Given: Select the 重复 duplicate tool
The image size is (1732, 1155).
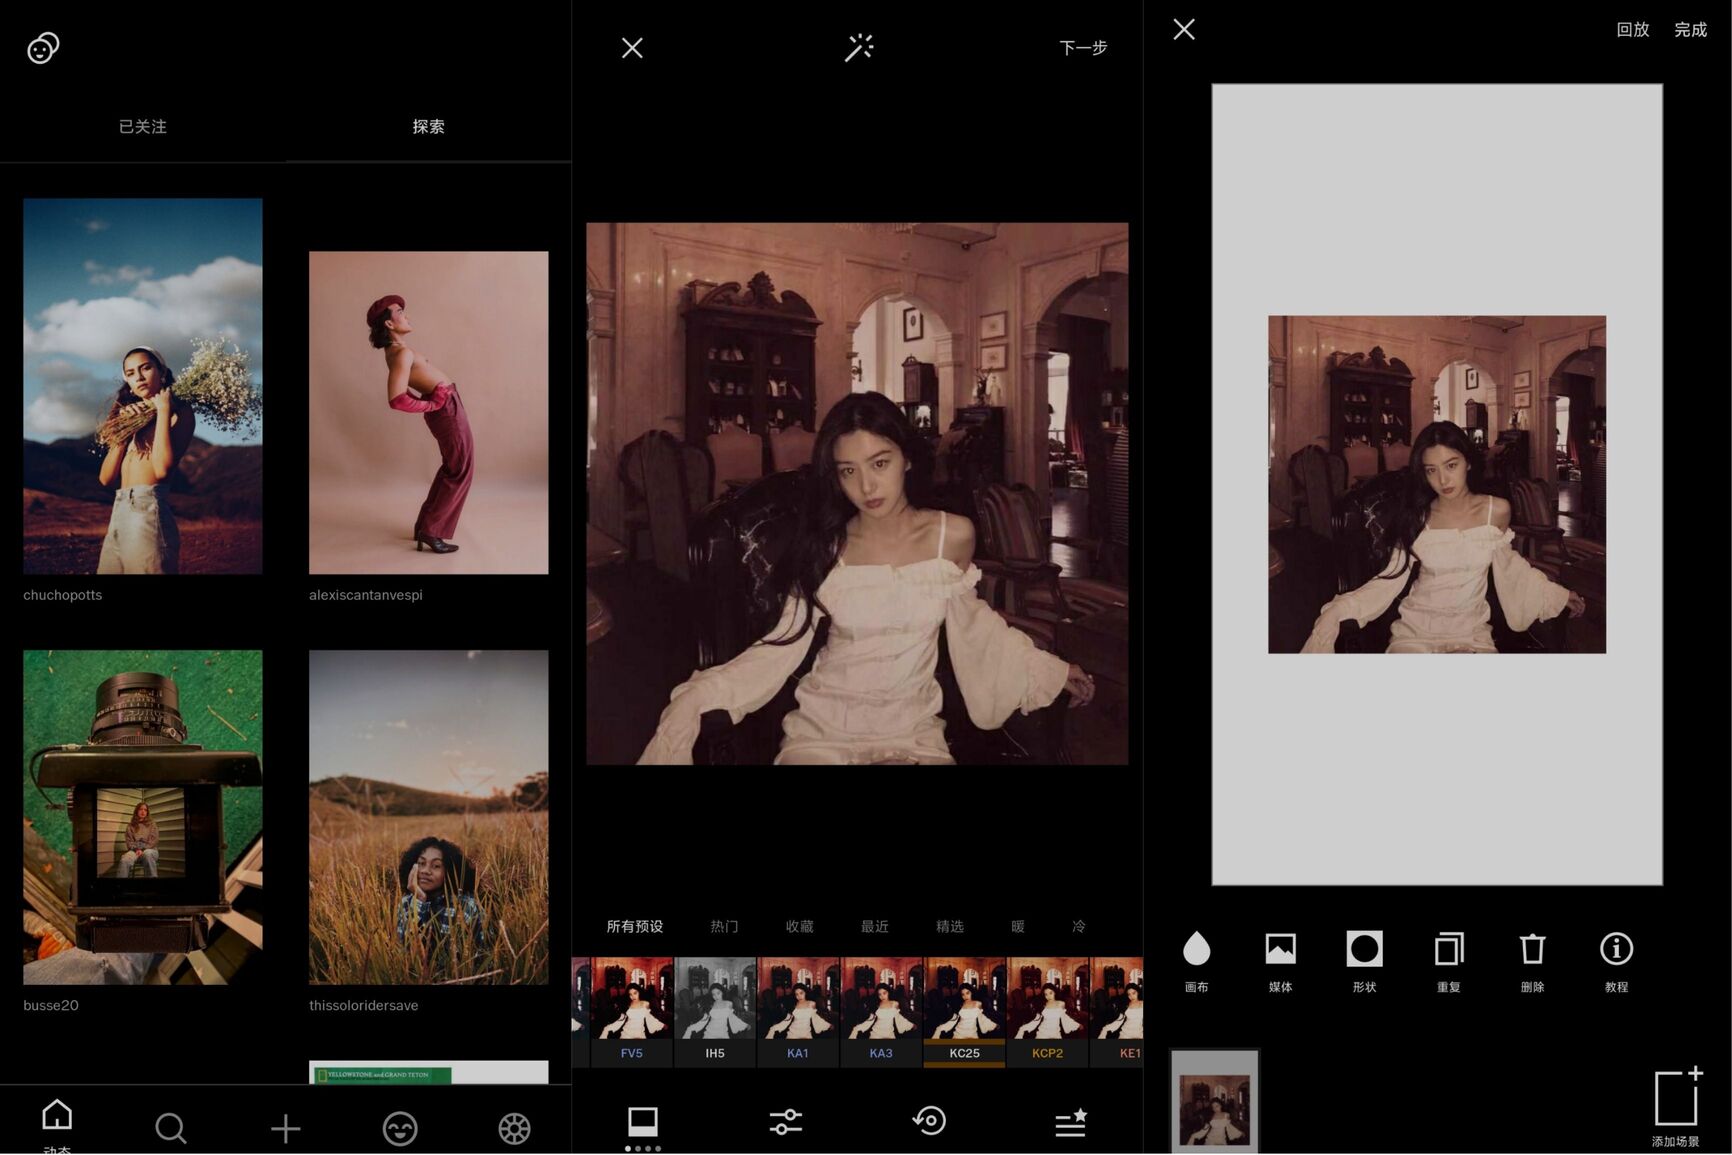Looking at the screenshot, I should pos(1449,961).
